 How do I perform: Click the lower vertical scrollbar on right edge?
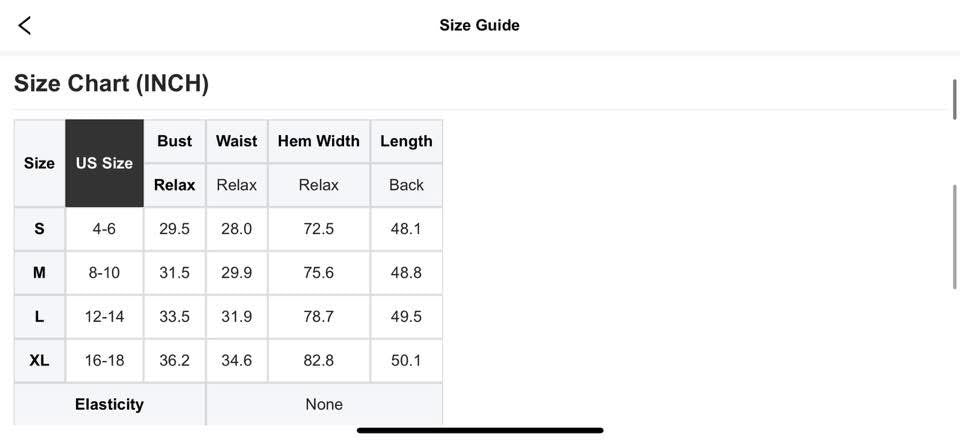click(954, 238)
